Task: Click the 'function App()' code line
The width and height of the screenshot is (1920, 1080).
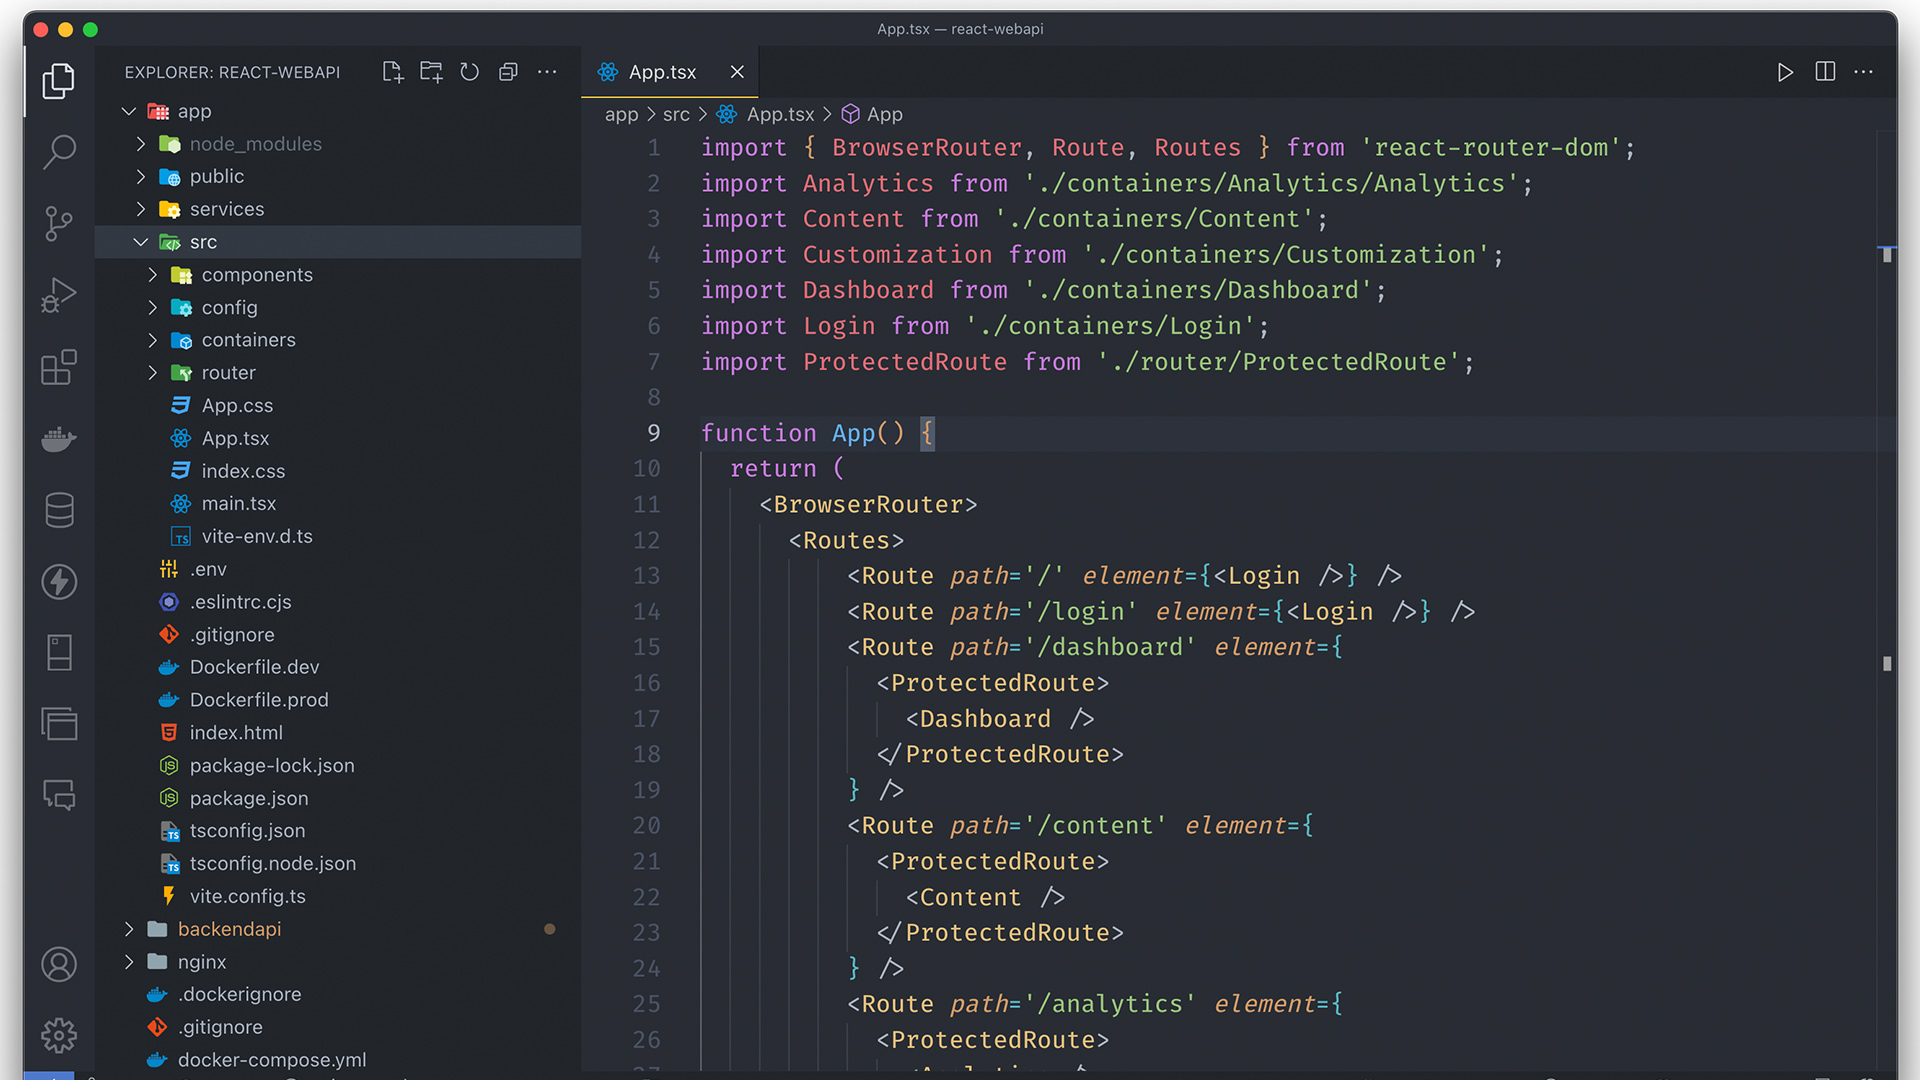Action: coord(817,433)
